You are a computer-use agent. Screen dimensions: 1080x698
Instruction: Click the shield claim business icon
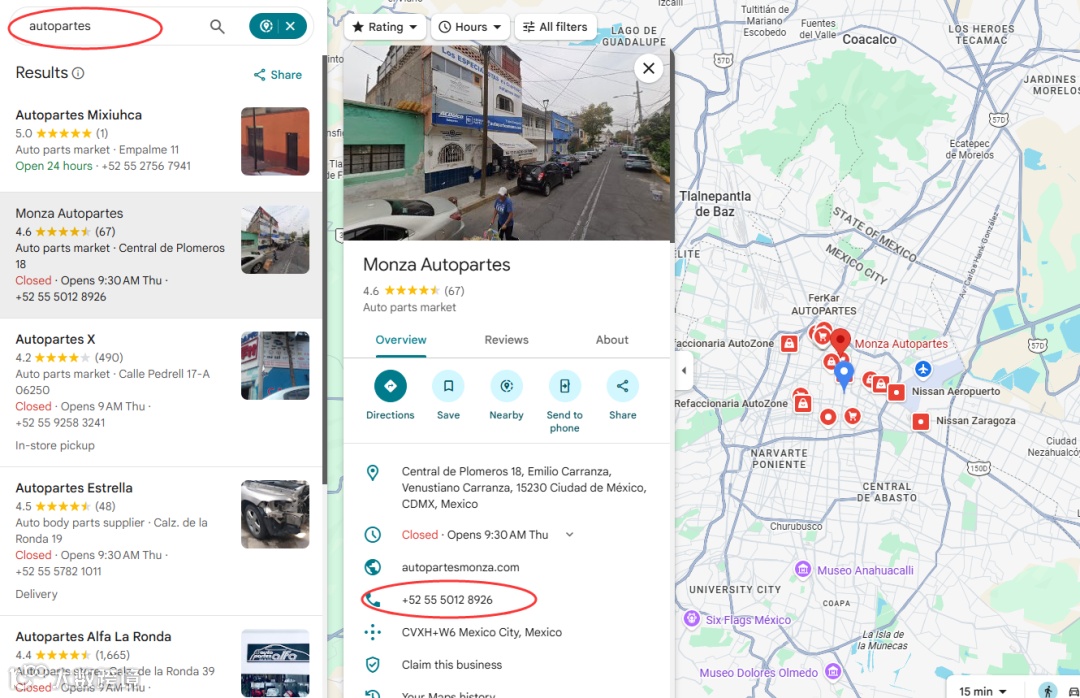(373, 664)
